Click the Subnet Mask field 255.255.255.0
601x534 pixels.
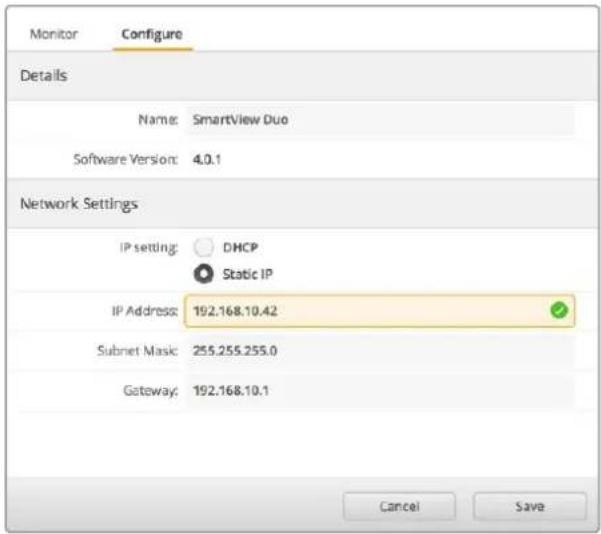pyautogui.click(x=379, y=350)
